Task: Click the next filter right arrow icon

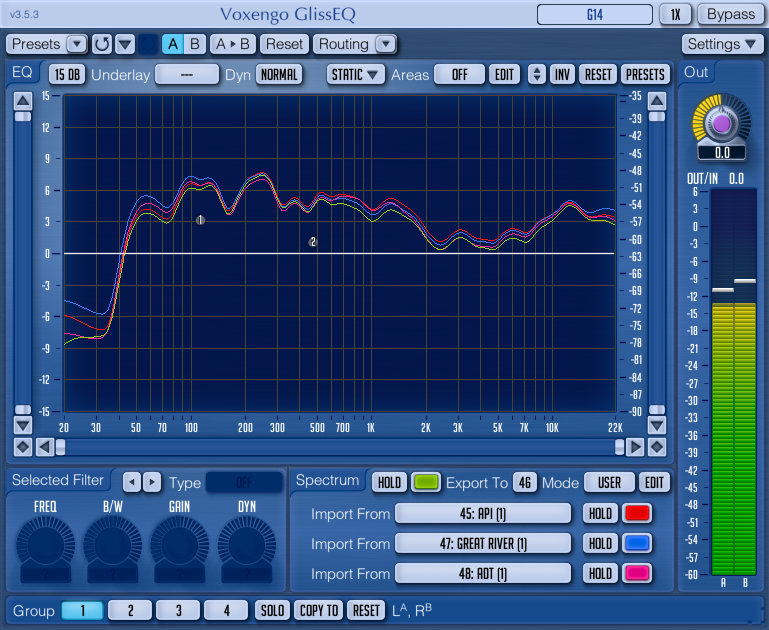Action: coord(151,482)
